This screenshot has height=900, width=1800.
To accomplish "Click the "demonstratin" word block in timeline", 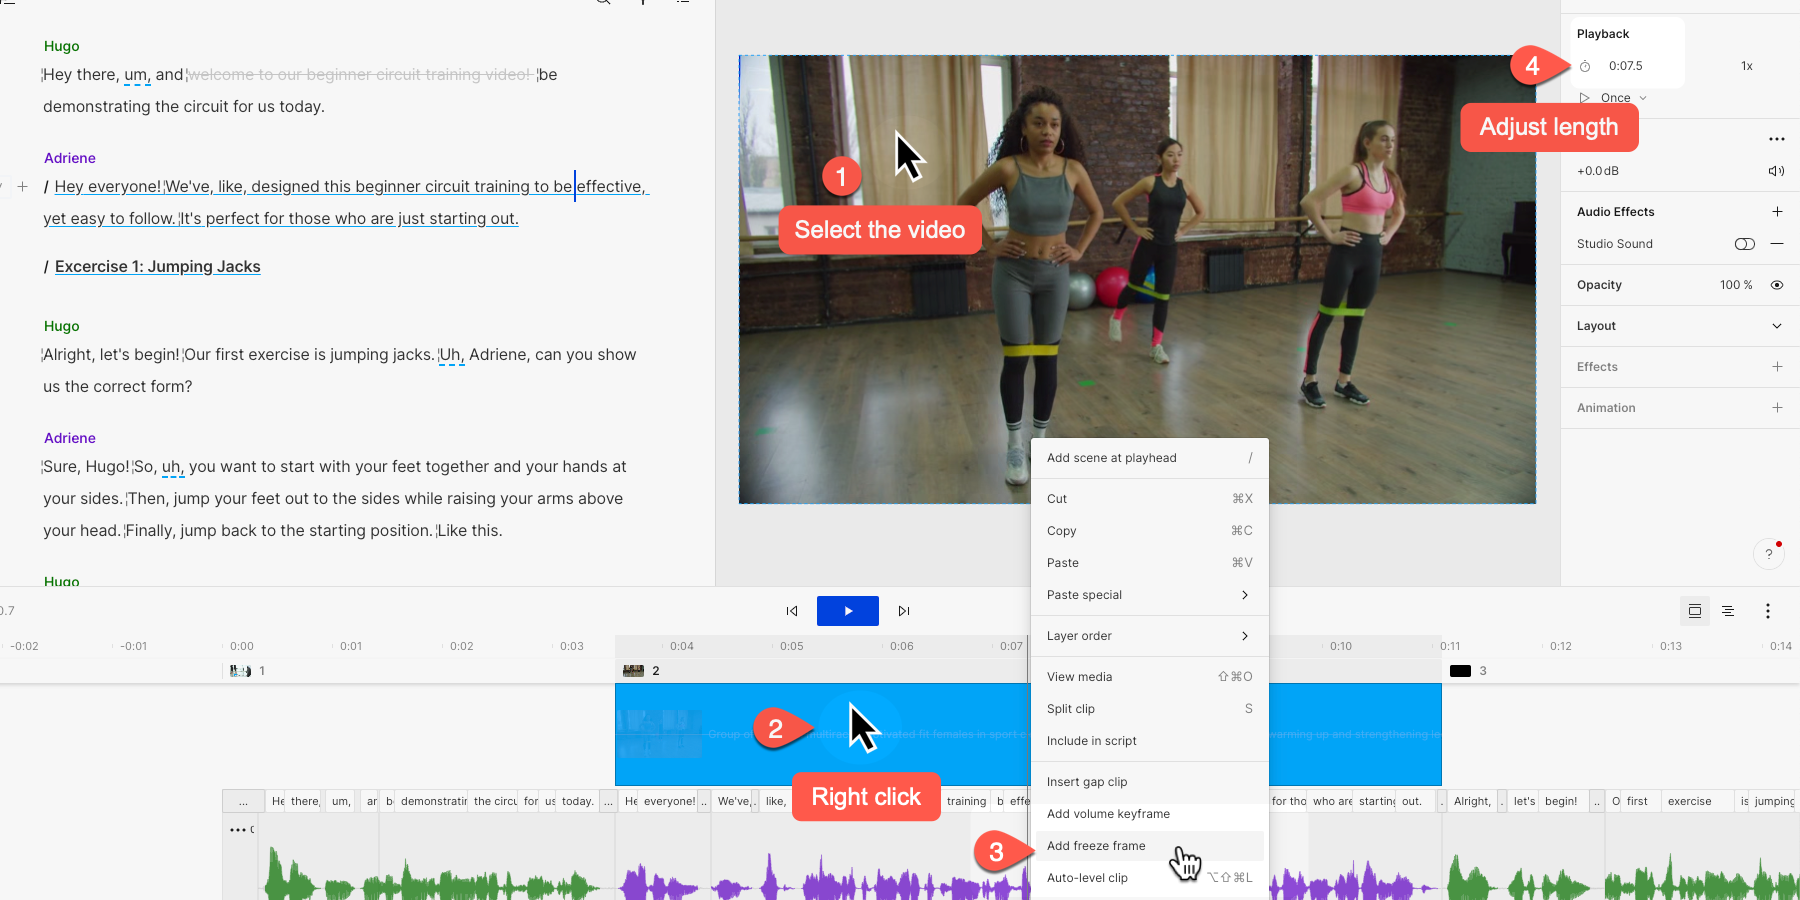I will tap(433, 801).
